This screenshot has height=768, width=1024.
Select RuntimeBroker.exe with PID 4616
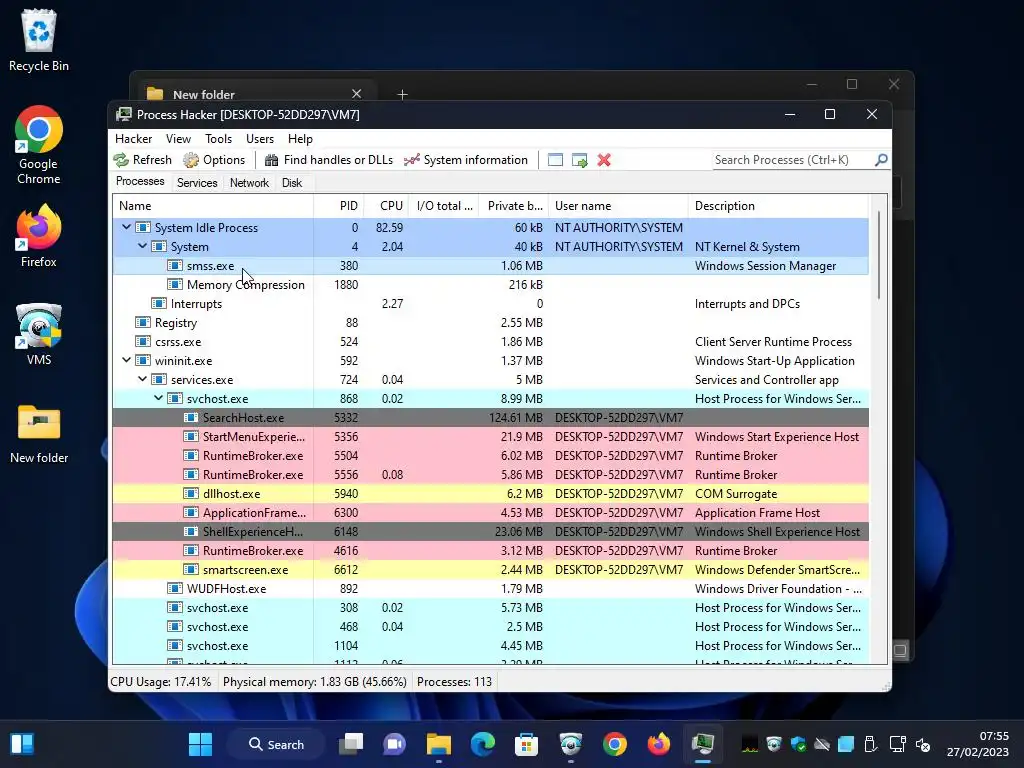point(490,551)
